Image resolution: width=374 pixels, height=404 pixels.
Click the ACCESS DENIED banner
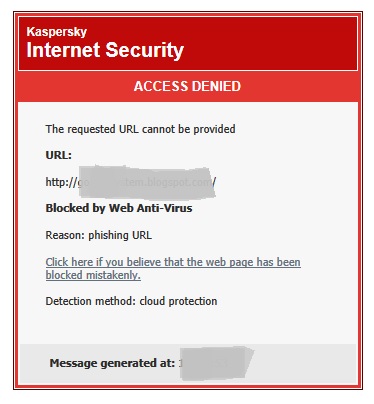(187, 86)
